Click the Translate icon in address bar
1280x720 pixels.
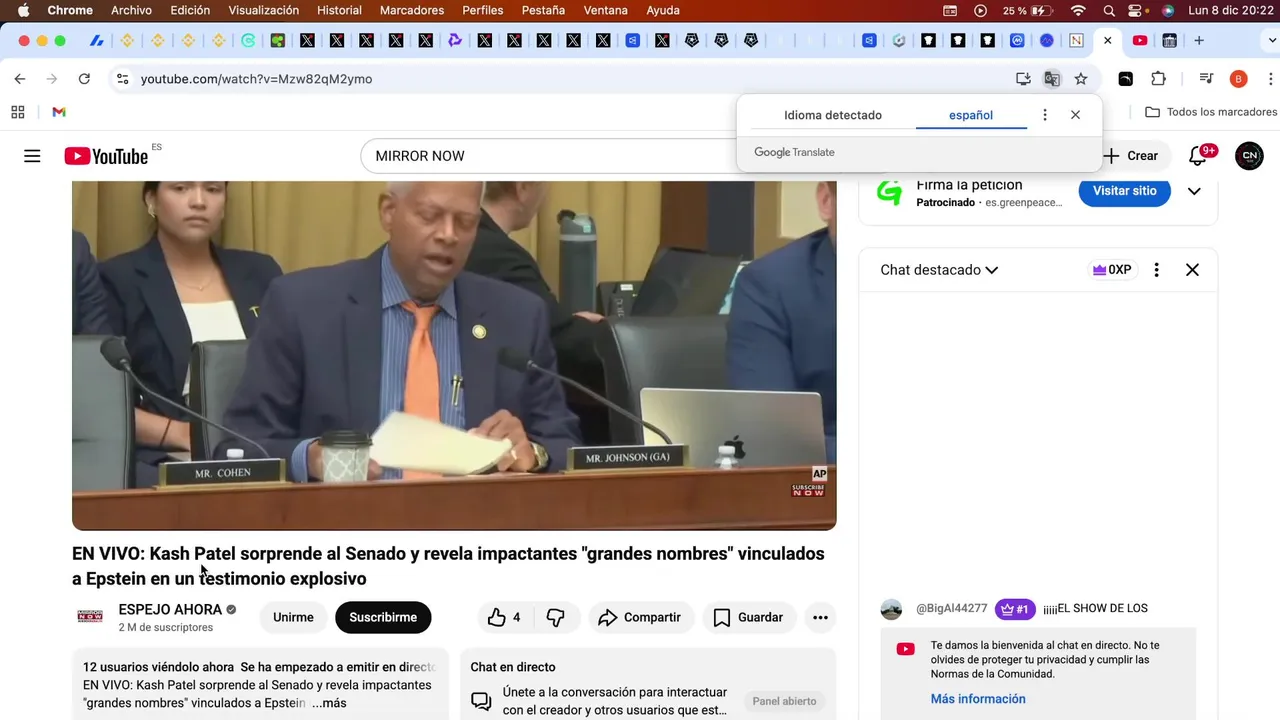(1052, 79)
